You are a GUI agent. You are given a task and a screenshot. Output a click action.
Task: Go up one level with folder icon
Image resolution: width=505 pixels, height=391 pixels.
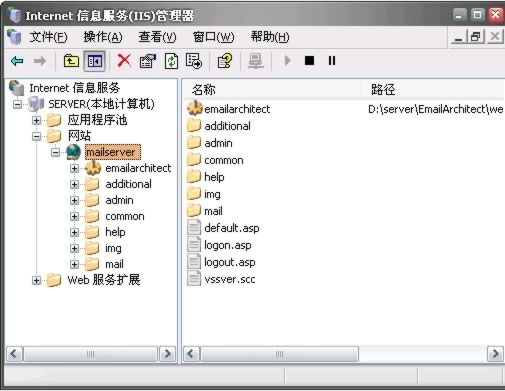71,61
